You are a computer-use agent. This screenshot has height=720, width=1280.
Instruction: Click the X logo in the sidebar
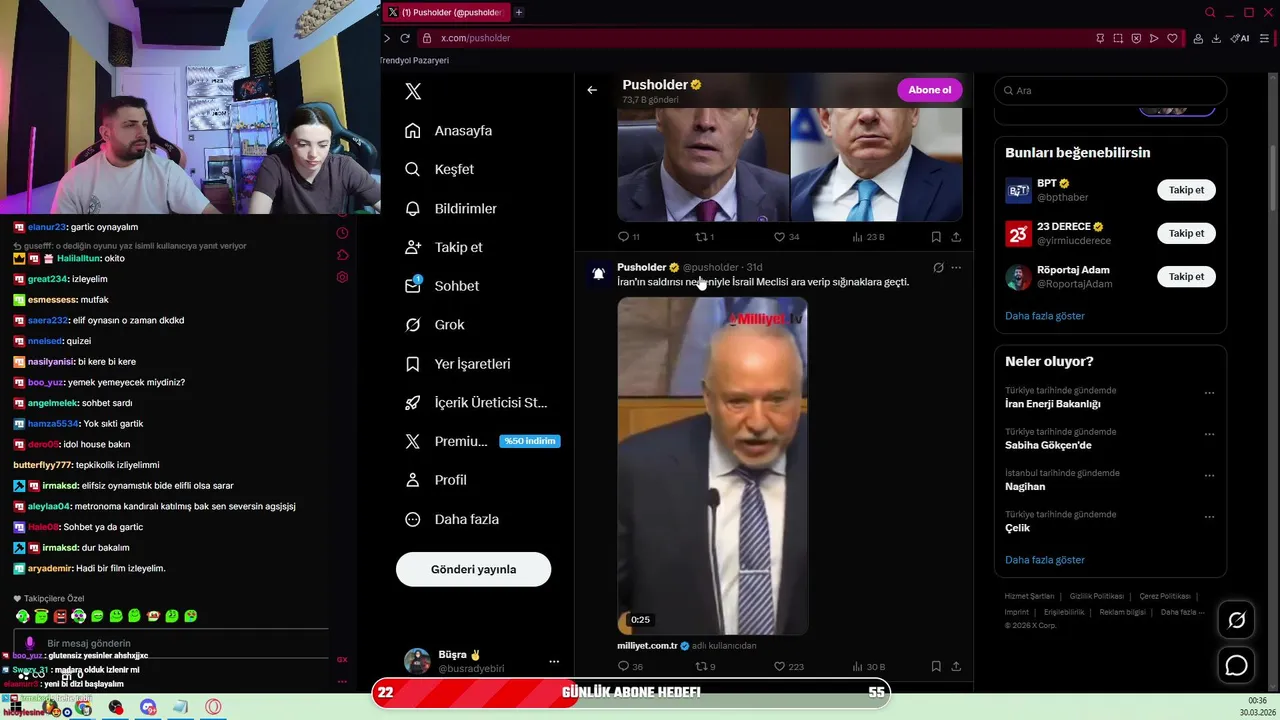tap(413, 92)
